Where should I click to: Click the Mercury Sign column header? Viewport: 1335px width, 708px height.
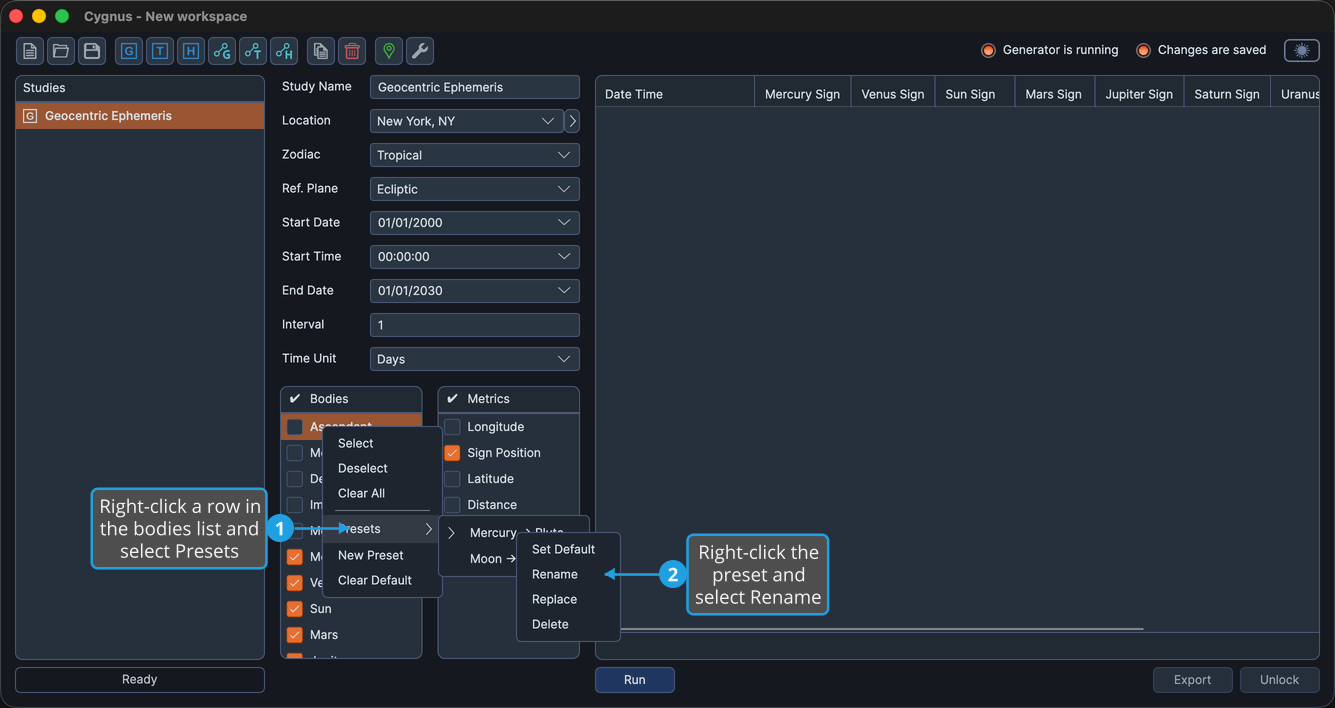(x=802, y=94)
